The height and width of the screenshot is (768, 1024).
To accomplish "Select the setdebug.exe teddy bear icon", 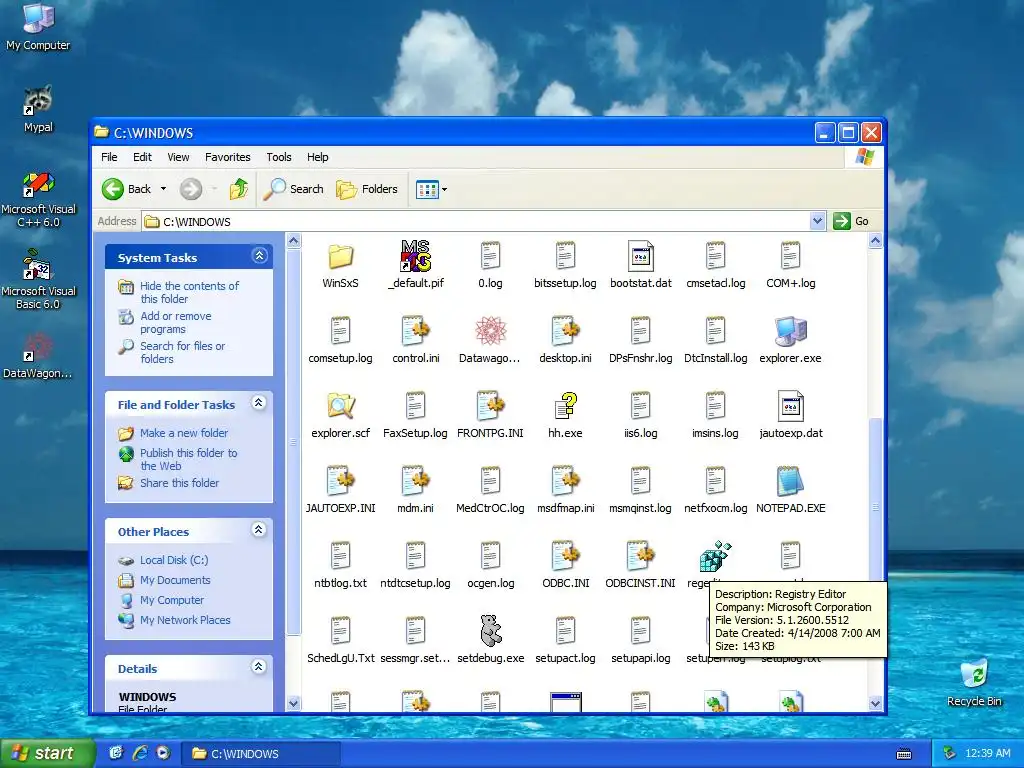I will [x=490, y=631].
